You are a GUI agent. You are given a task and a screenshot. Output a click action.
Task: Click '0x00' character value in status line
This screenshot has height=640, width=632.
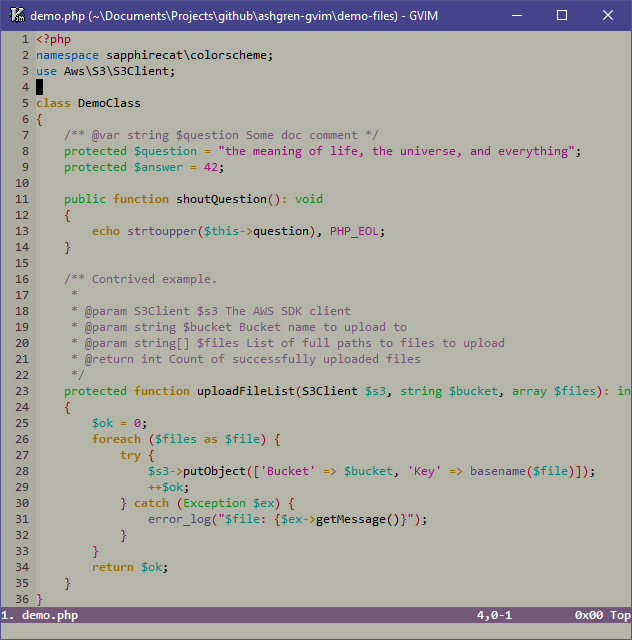589,615
